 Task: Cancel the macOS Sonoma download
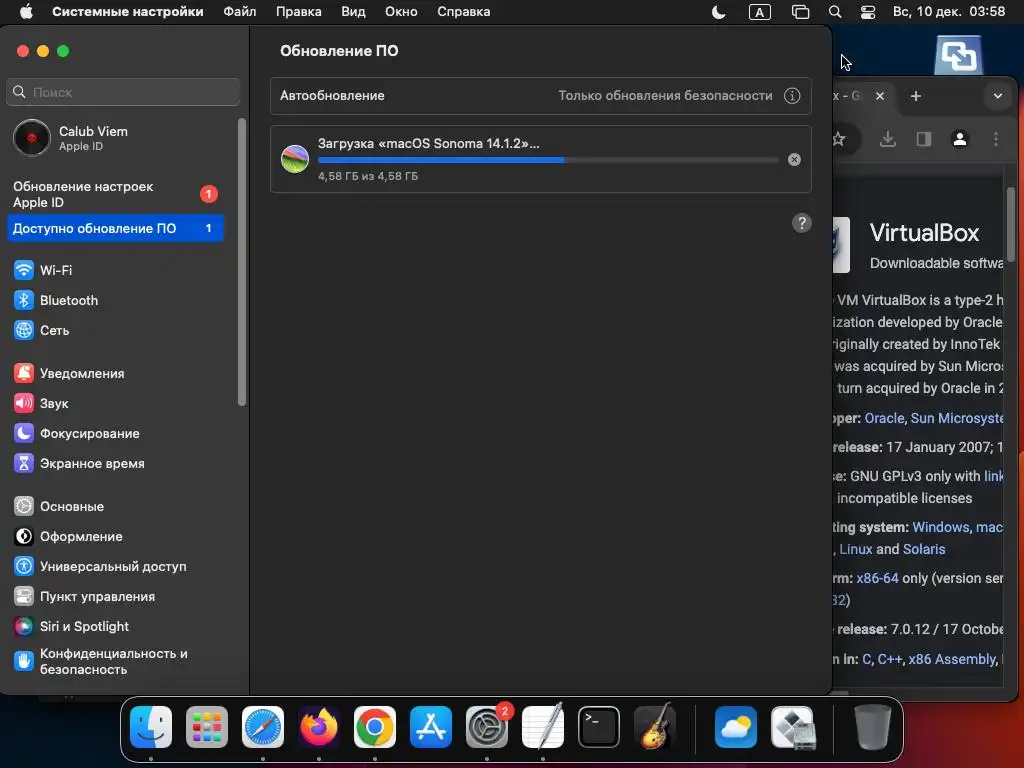coord(794,159)
